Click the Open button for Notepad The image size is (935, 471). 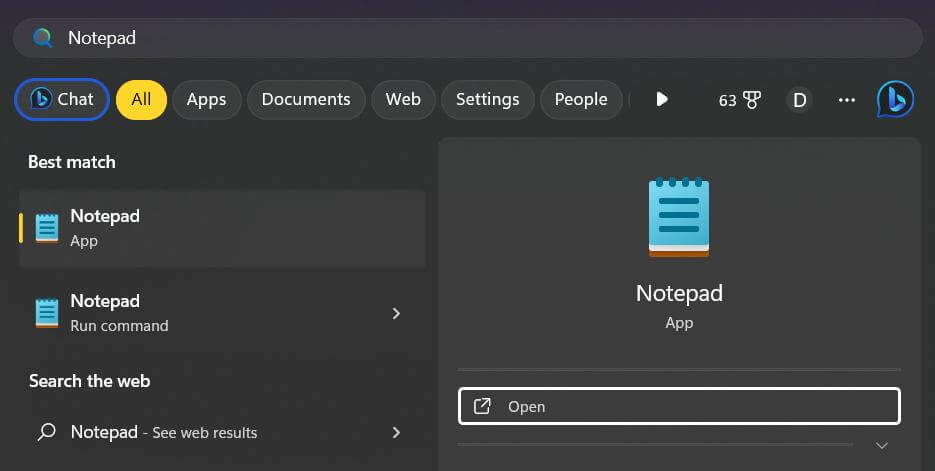tap(679, 406)
